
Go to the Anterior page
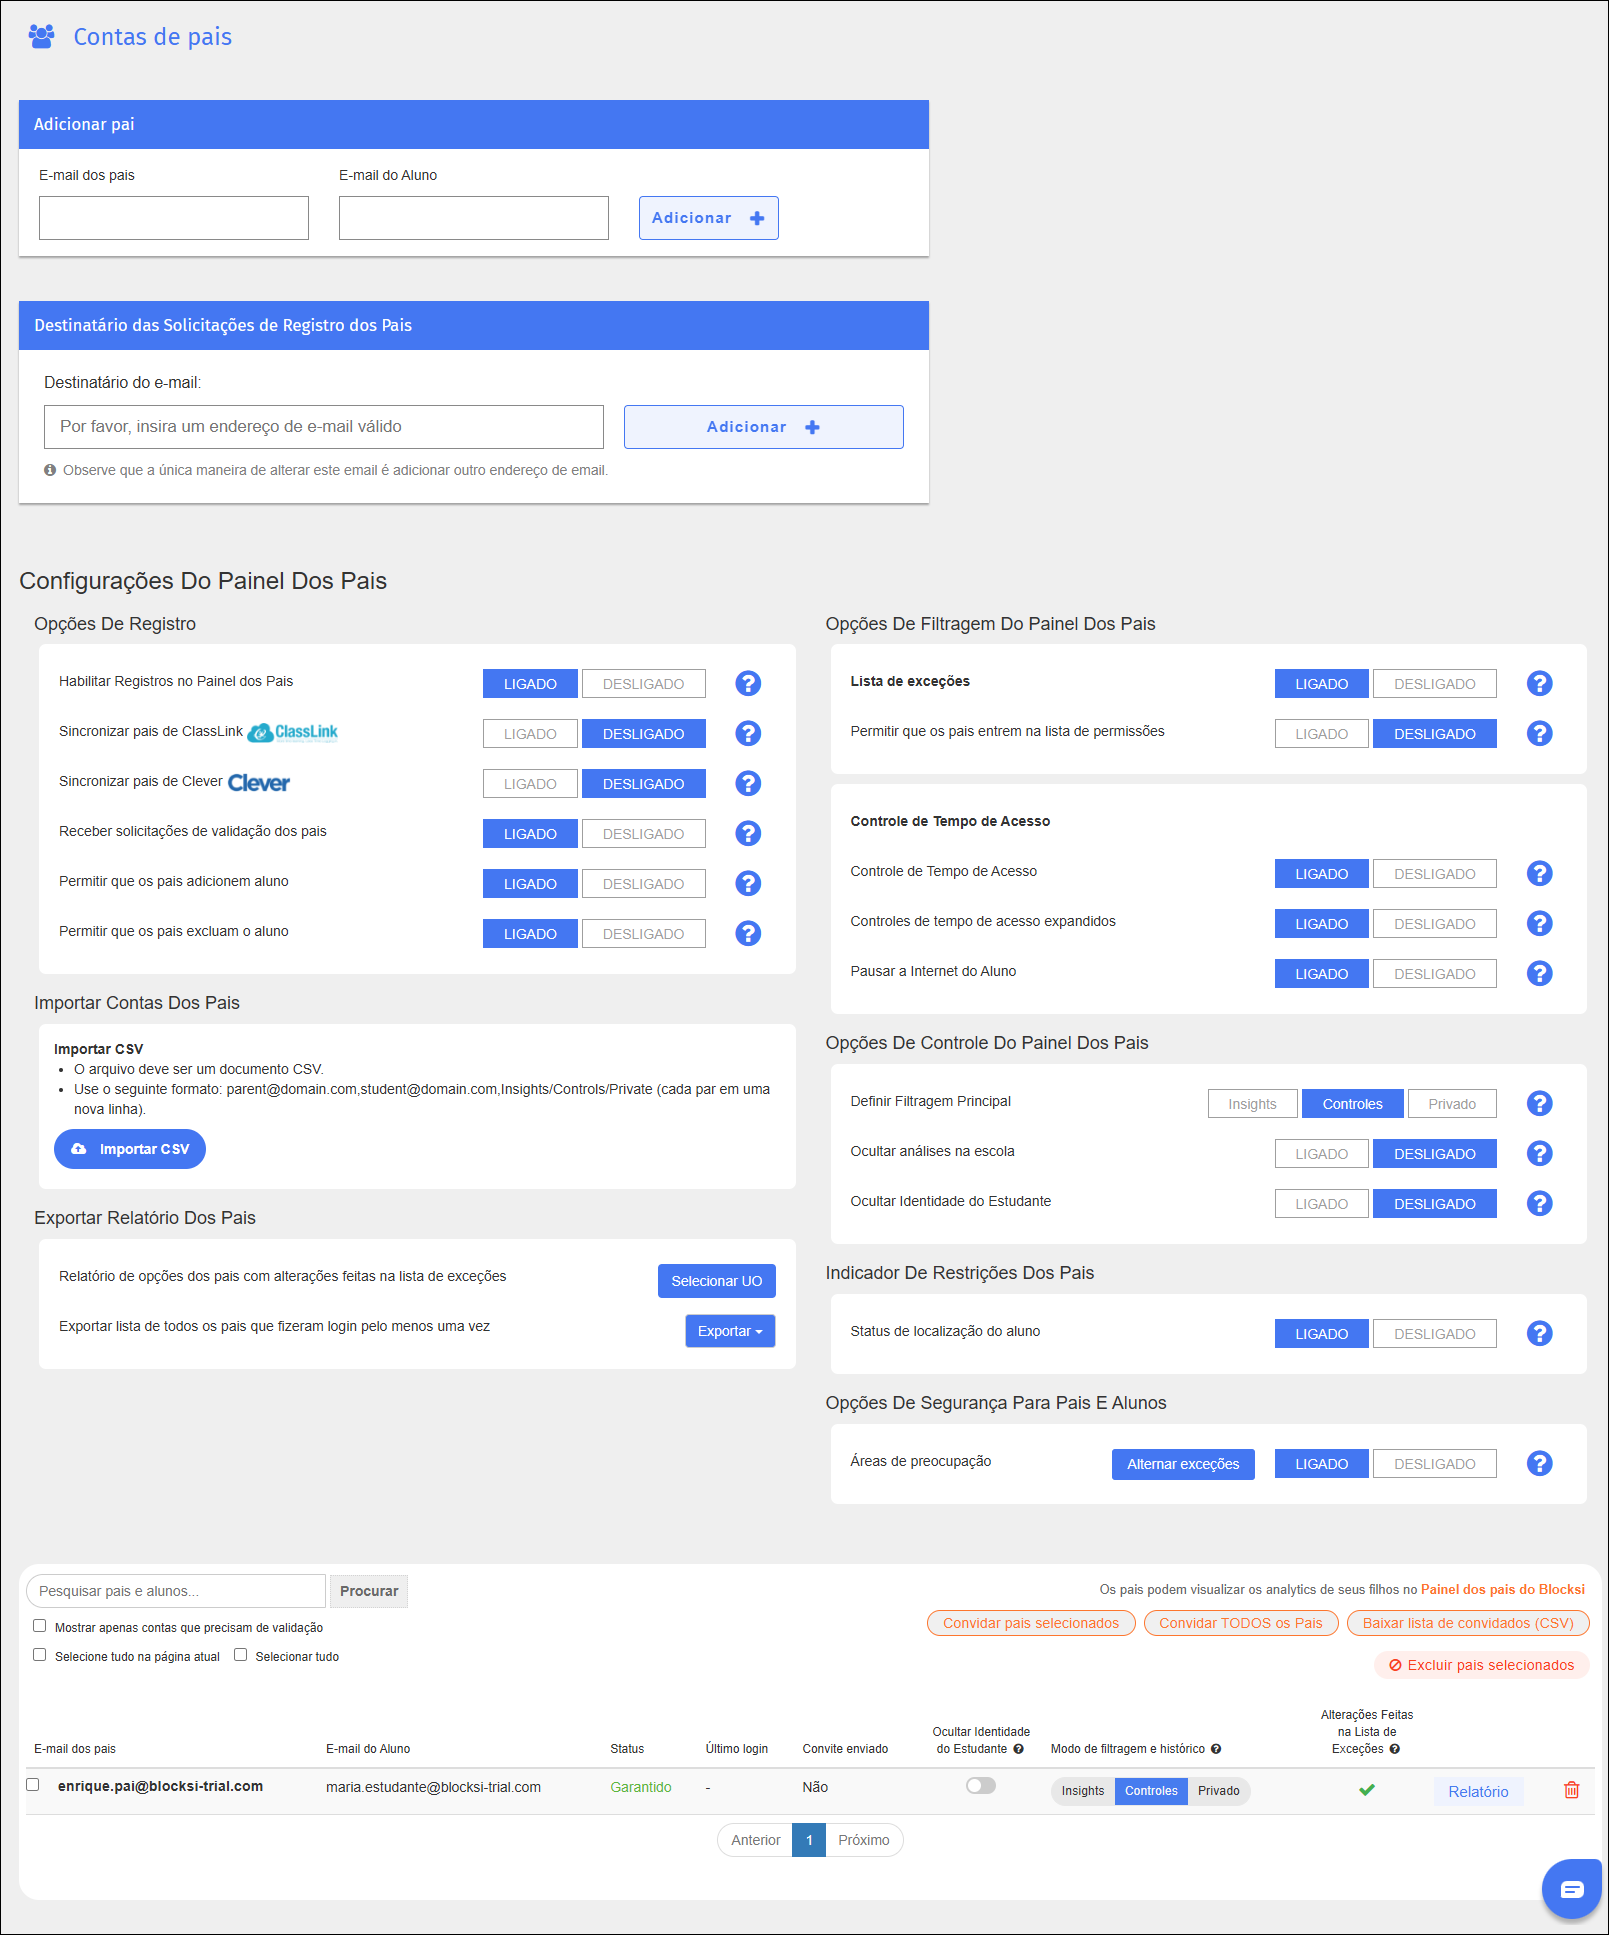755,1840
